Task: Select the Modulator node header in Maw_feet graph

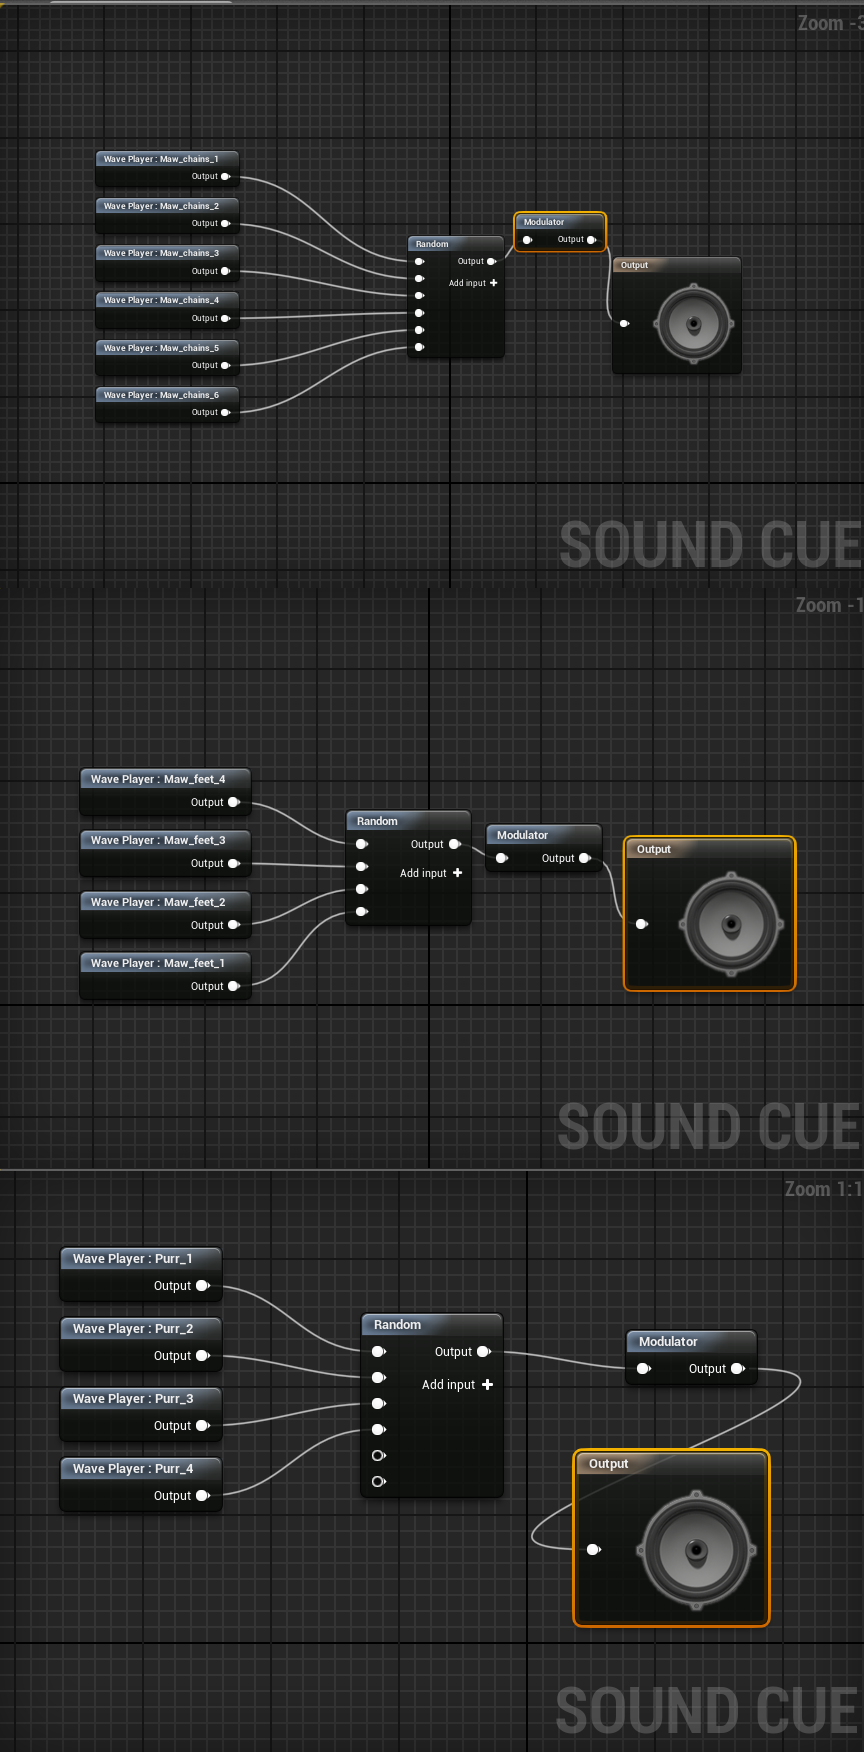Action: (x=542, y=835)
